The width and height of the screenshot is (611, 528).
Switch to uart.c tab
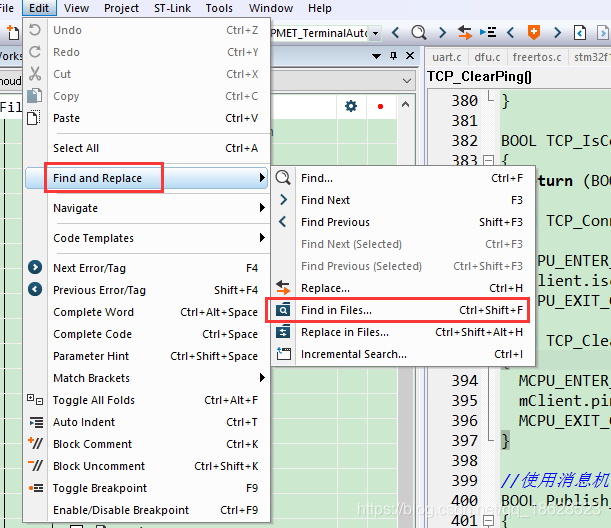pos(447,57)
